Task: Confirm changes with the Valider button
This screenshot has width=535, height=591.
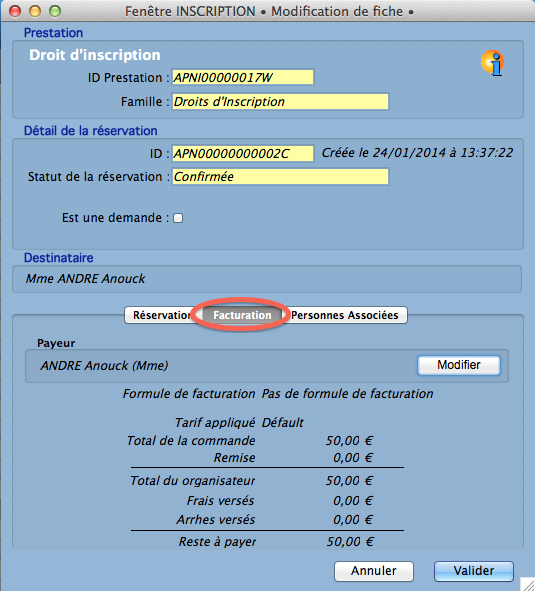Action: (474, 571)
